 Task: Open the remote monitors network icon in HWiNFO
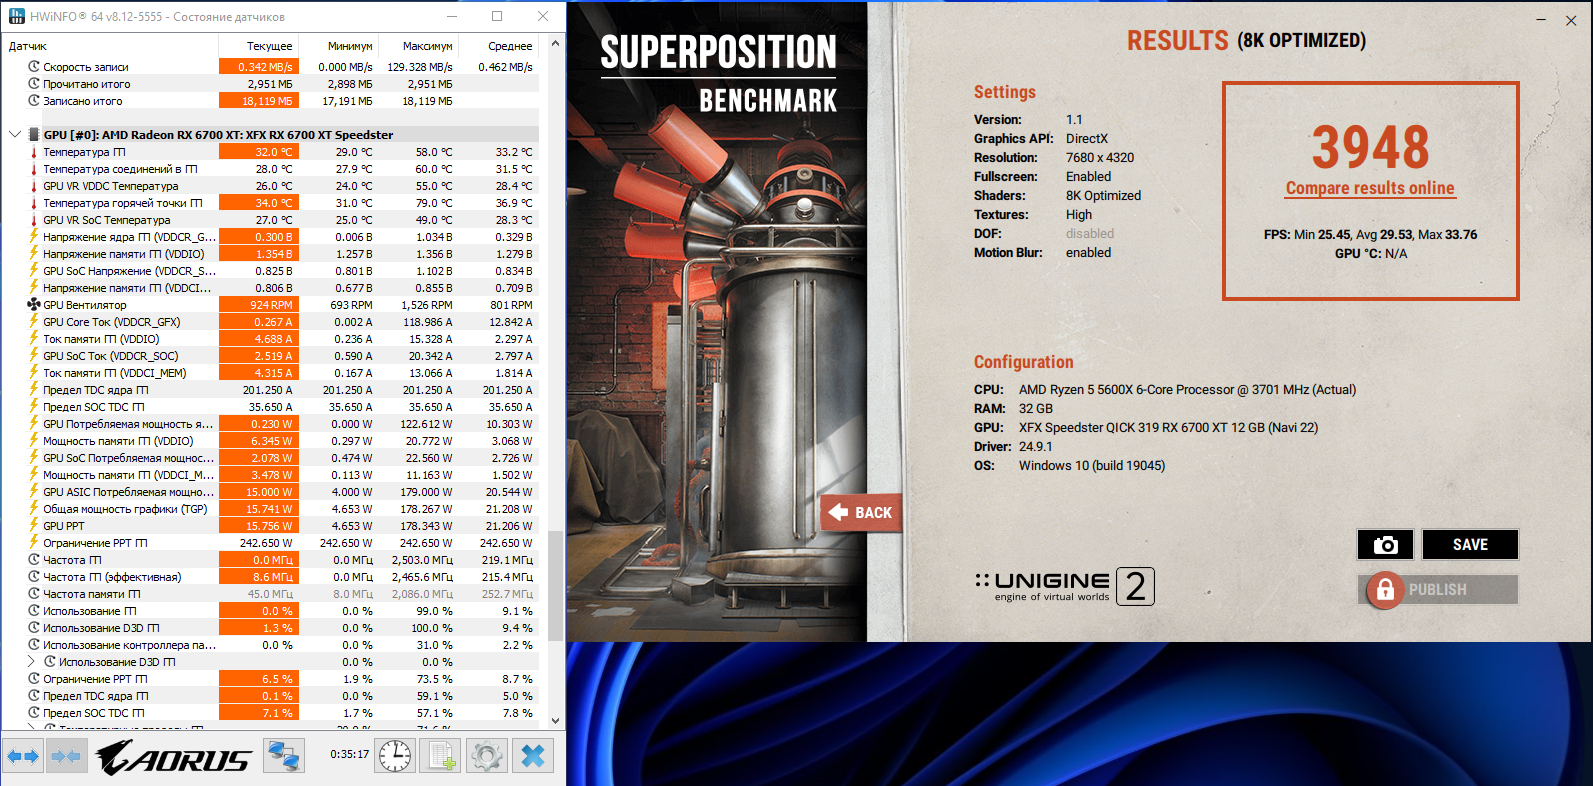284,756
